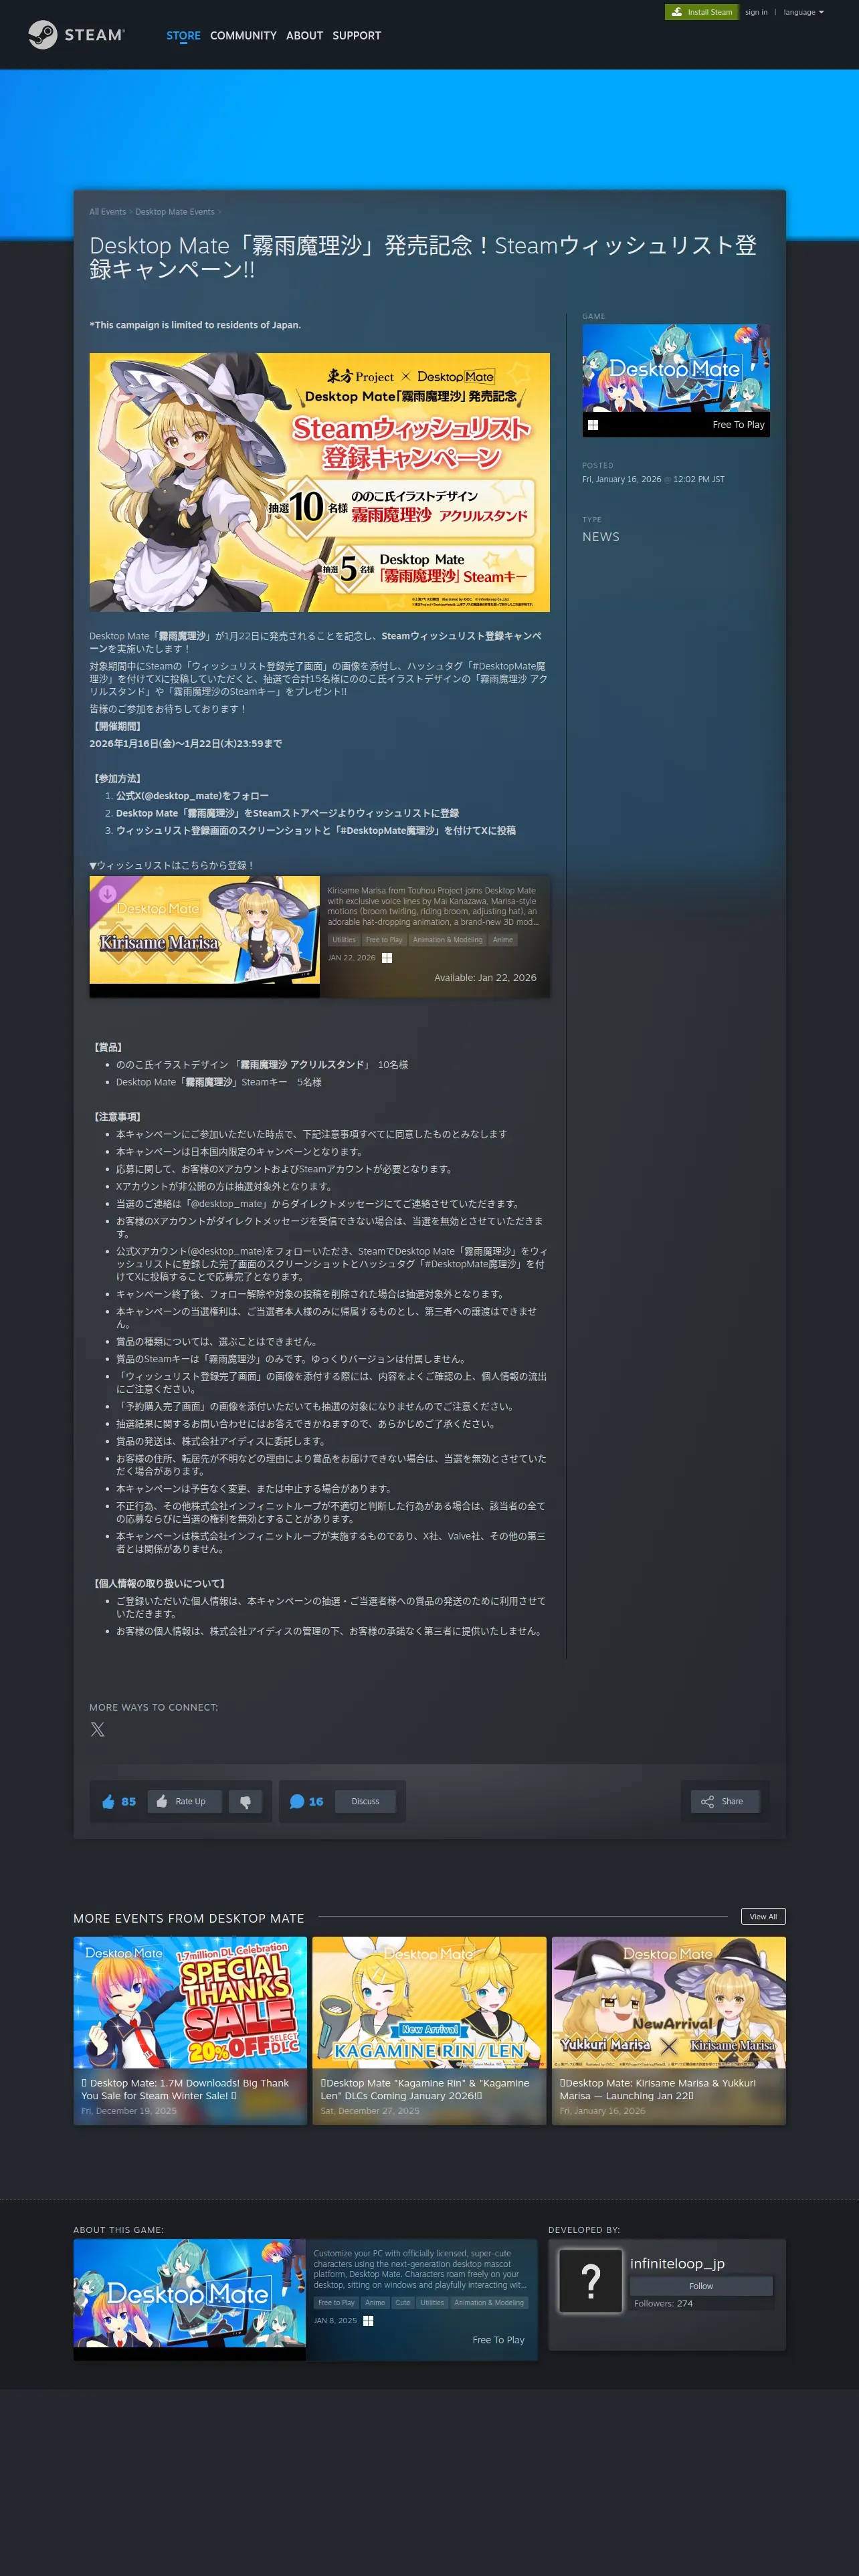Click the Cute tag in About This Game
Image resolution: width=859 pixels, height=2576 pixels.
pyautogui.click(x=403, y=2302)
